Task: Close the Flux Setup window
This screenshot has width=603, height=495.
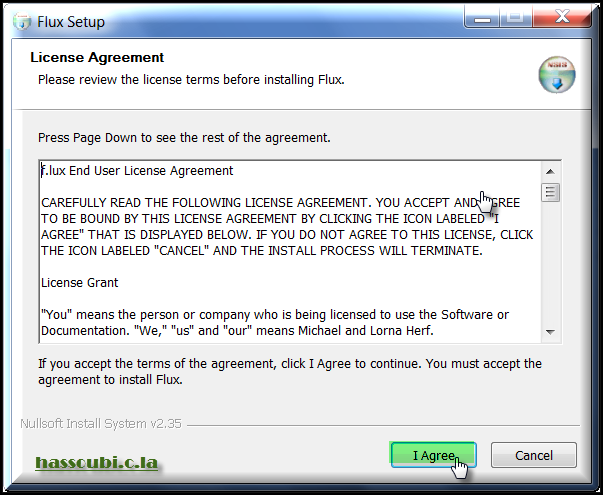Action: (562, 17)
